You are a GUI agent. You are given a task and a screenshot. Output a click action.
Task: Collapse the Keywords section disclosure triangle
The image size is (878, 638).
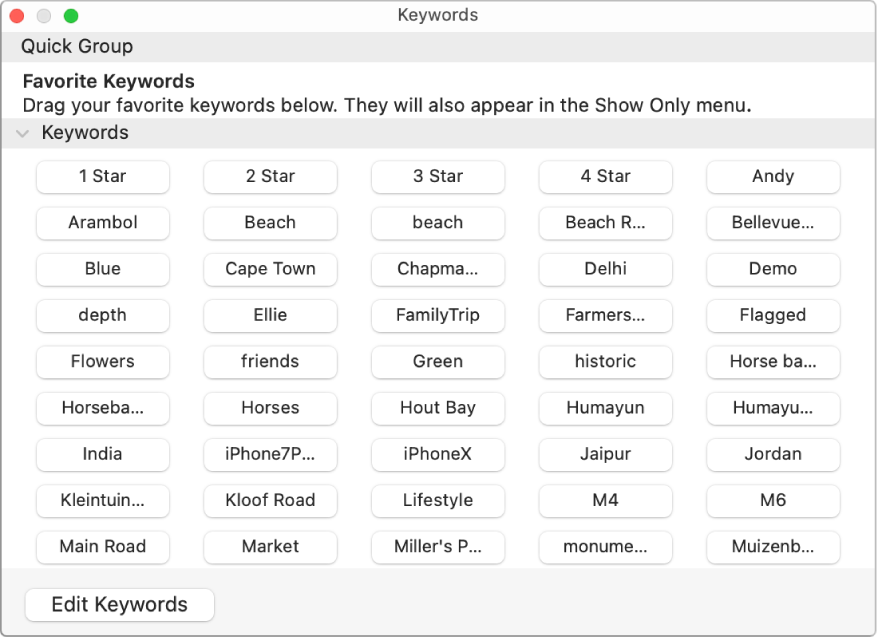coord(22,132)
